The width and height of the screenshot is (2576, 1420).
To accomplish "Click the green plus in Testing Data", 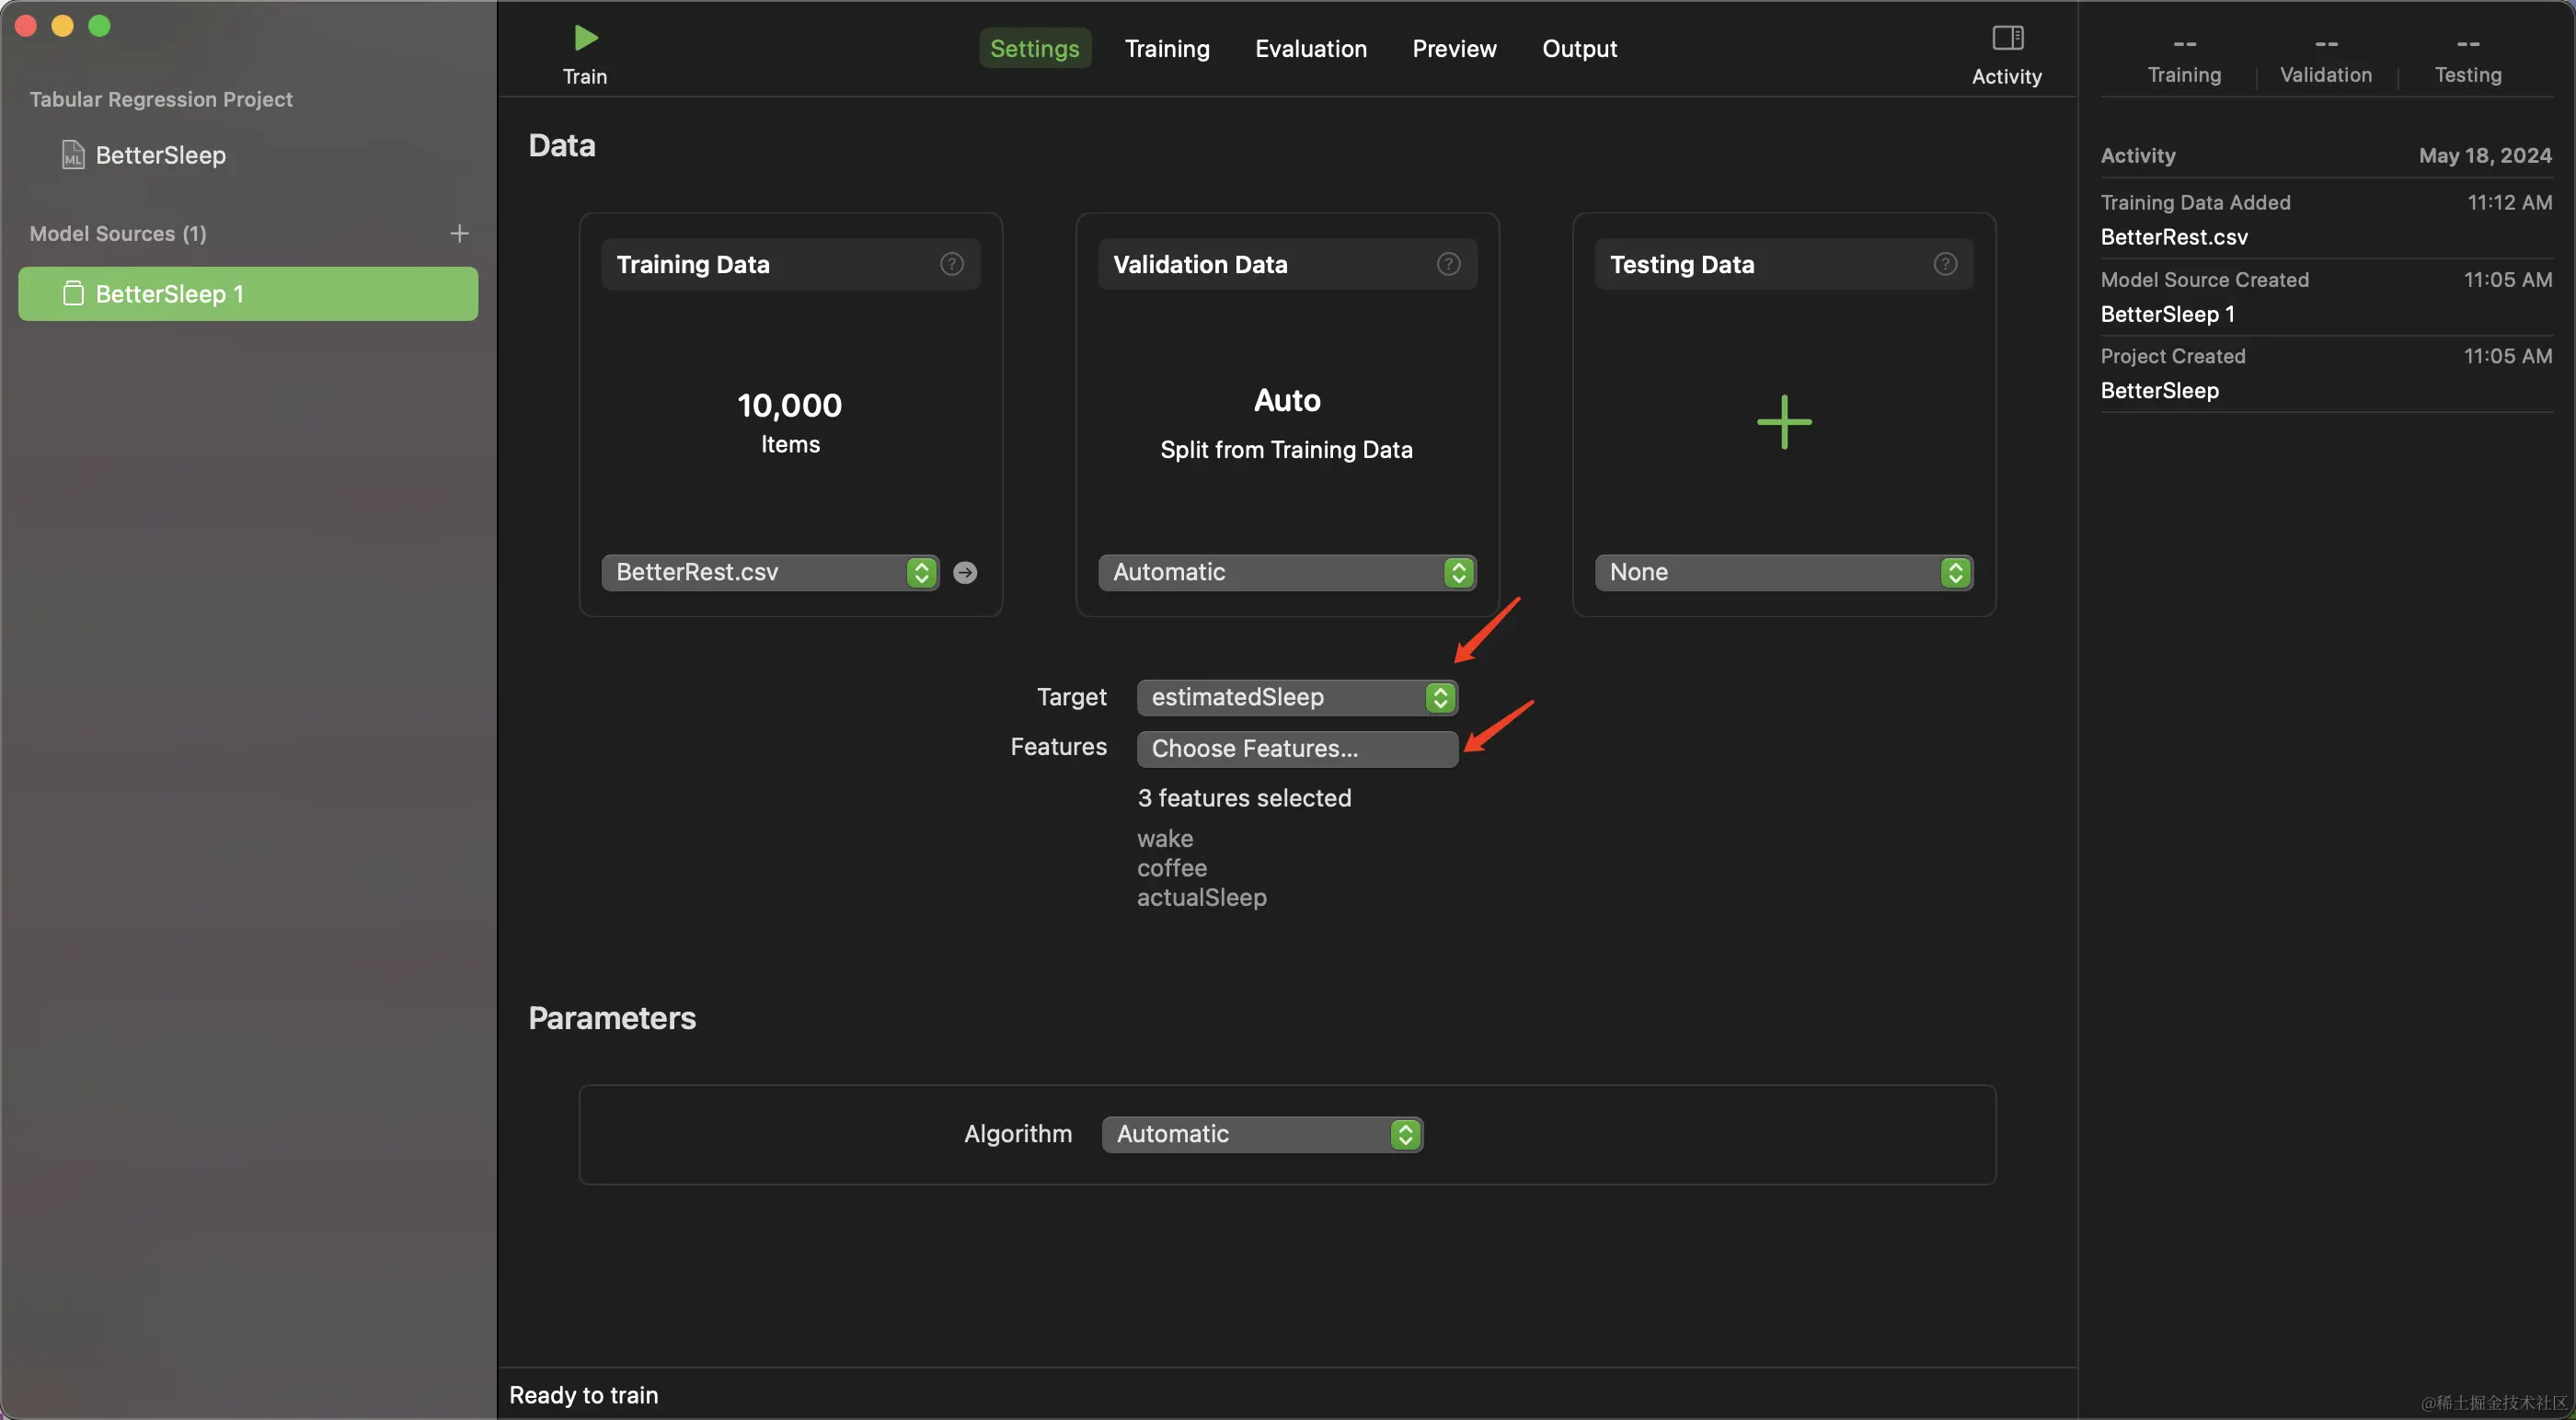I will click(1783, 422).
